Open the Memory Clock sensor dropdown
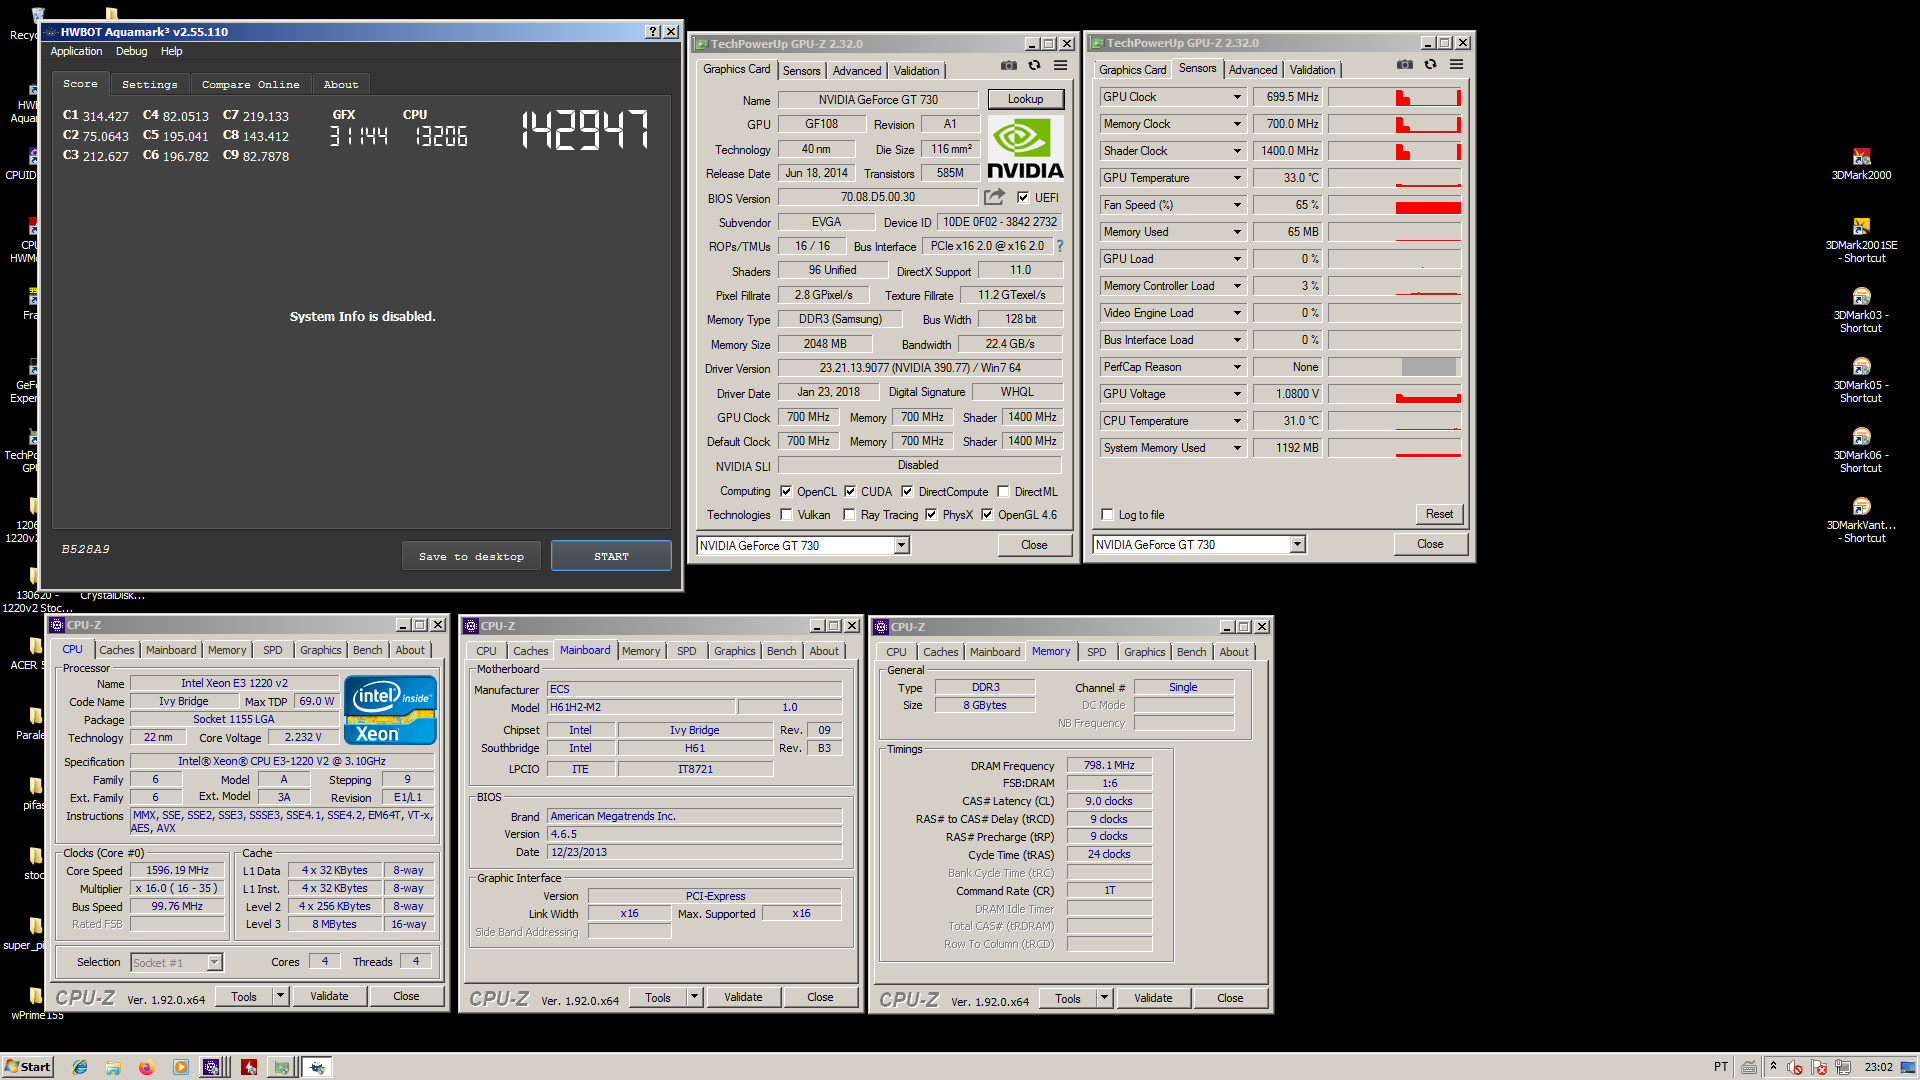Image resolution: width=1920 pixels, height=1080 pixels. point(1237,124)
